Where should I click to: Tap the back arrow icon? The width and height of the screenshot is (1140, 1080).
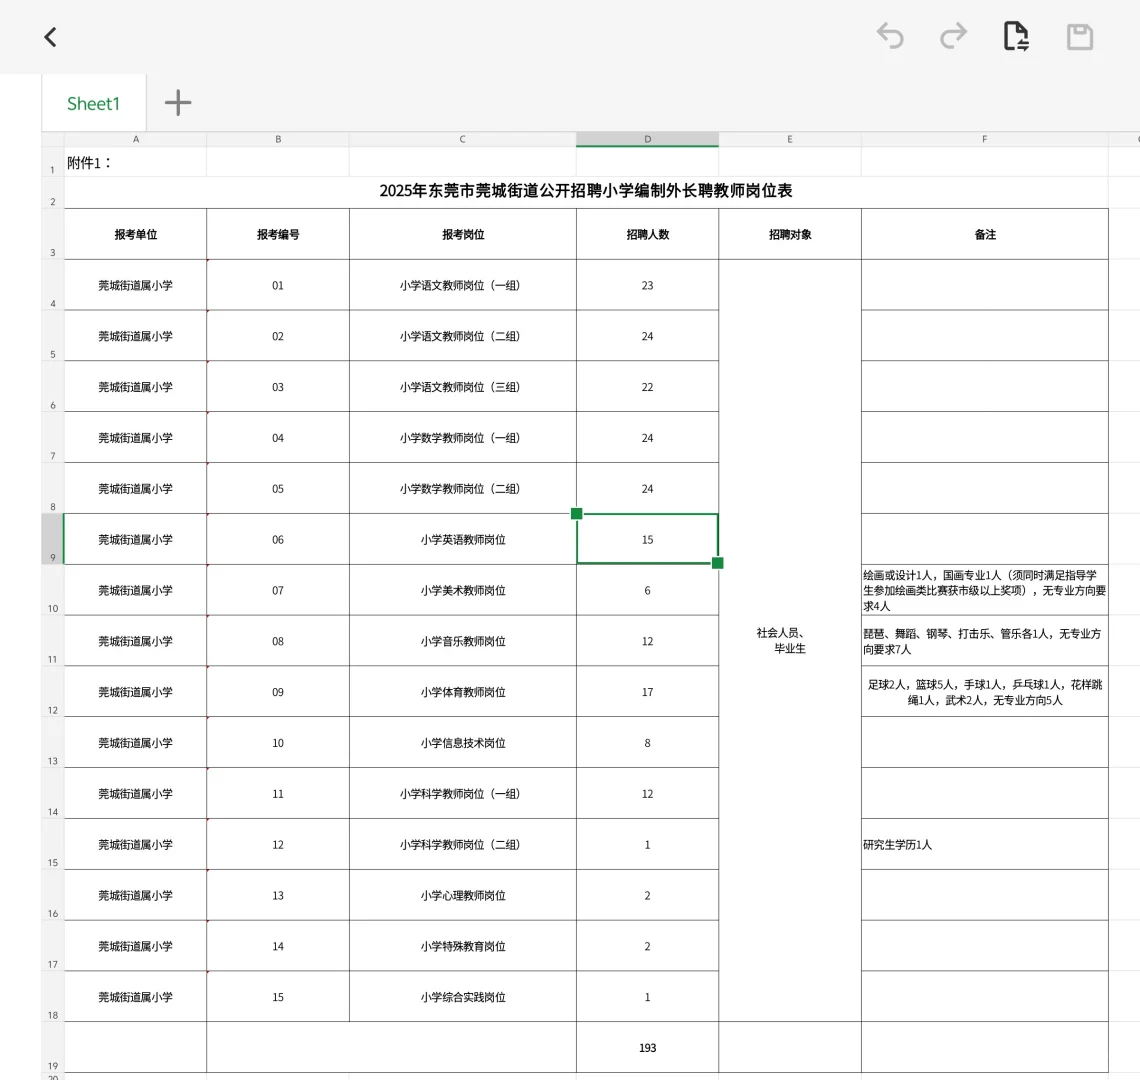pyautogui.click(x=50, y=37)
